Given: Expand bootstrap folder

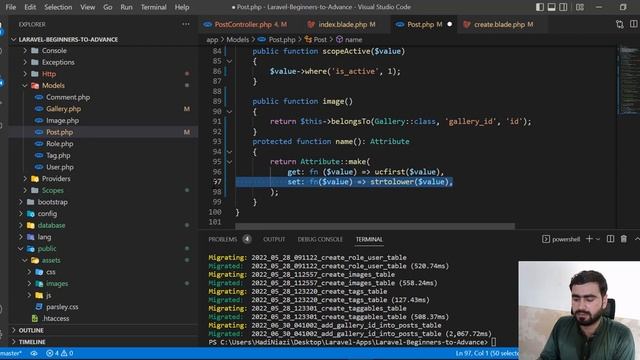Looking at the screenshot, I should coord(52,202).
